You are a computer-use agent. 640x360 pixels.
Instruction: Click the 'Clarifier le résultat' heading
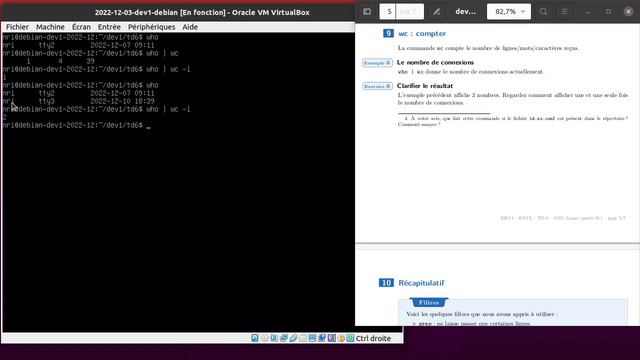424,86
